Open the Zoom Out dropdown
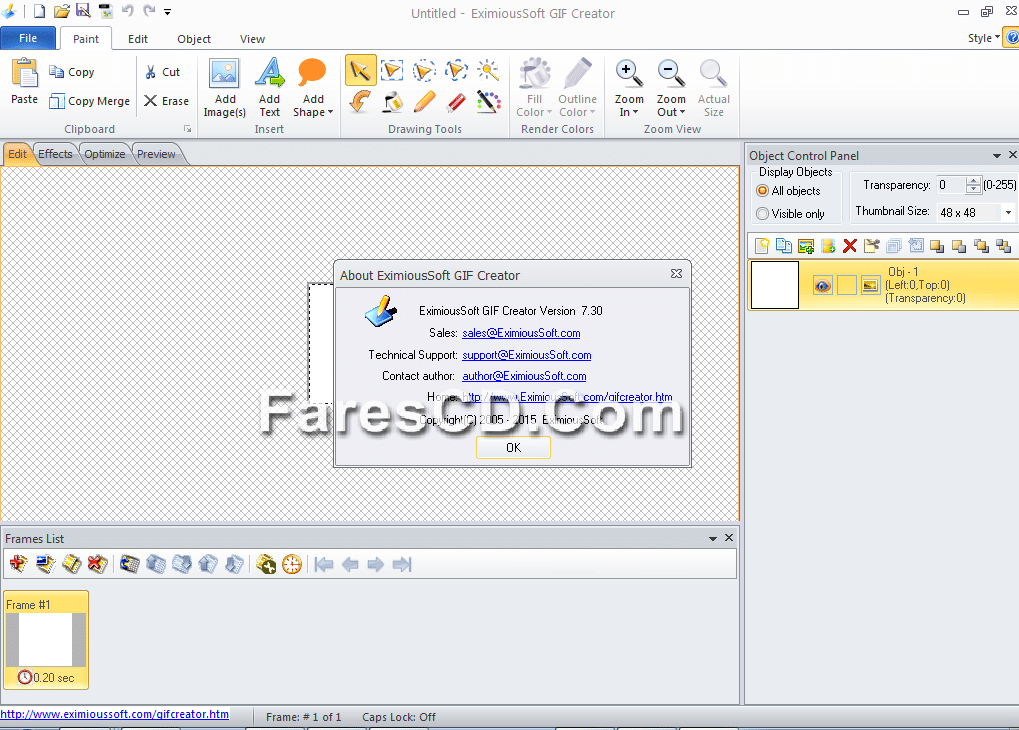This screenshot has height=730, width=1019. (x=671, y=112)
